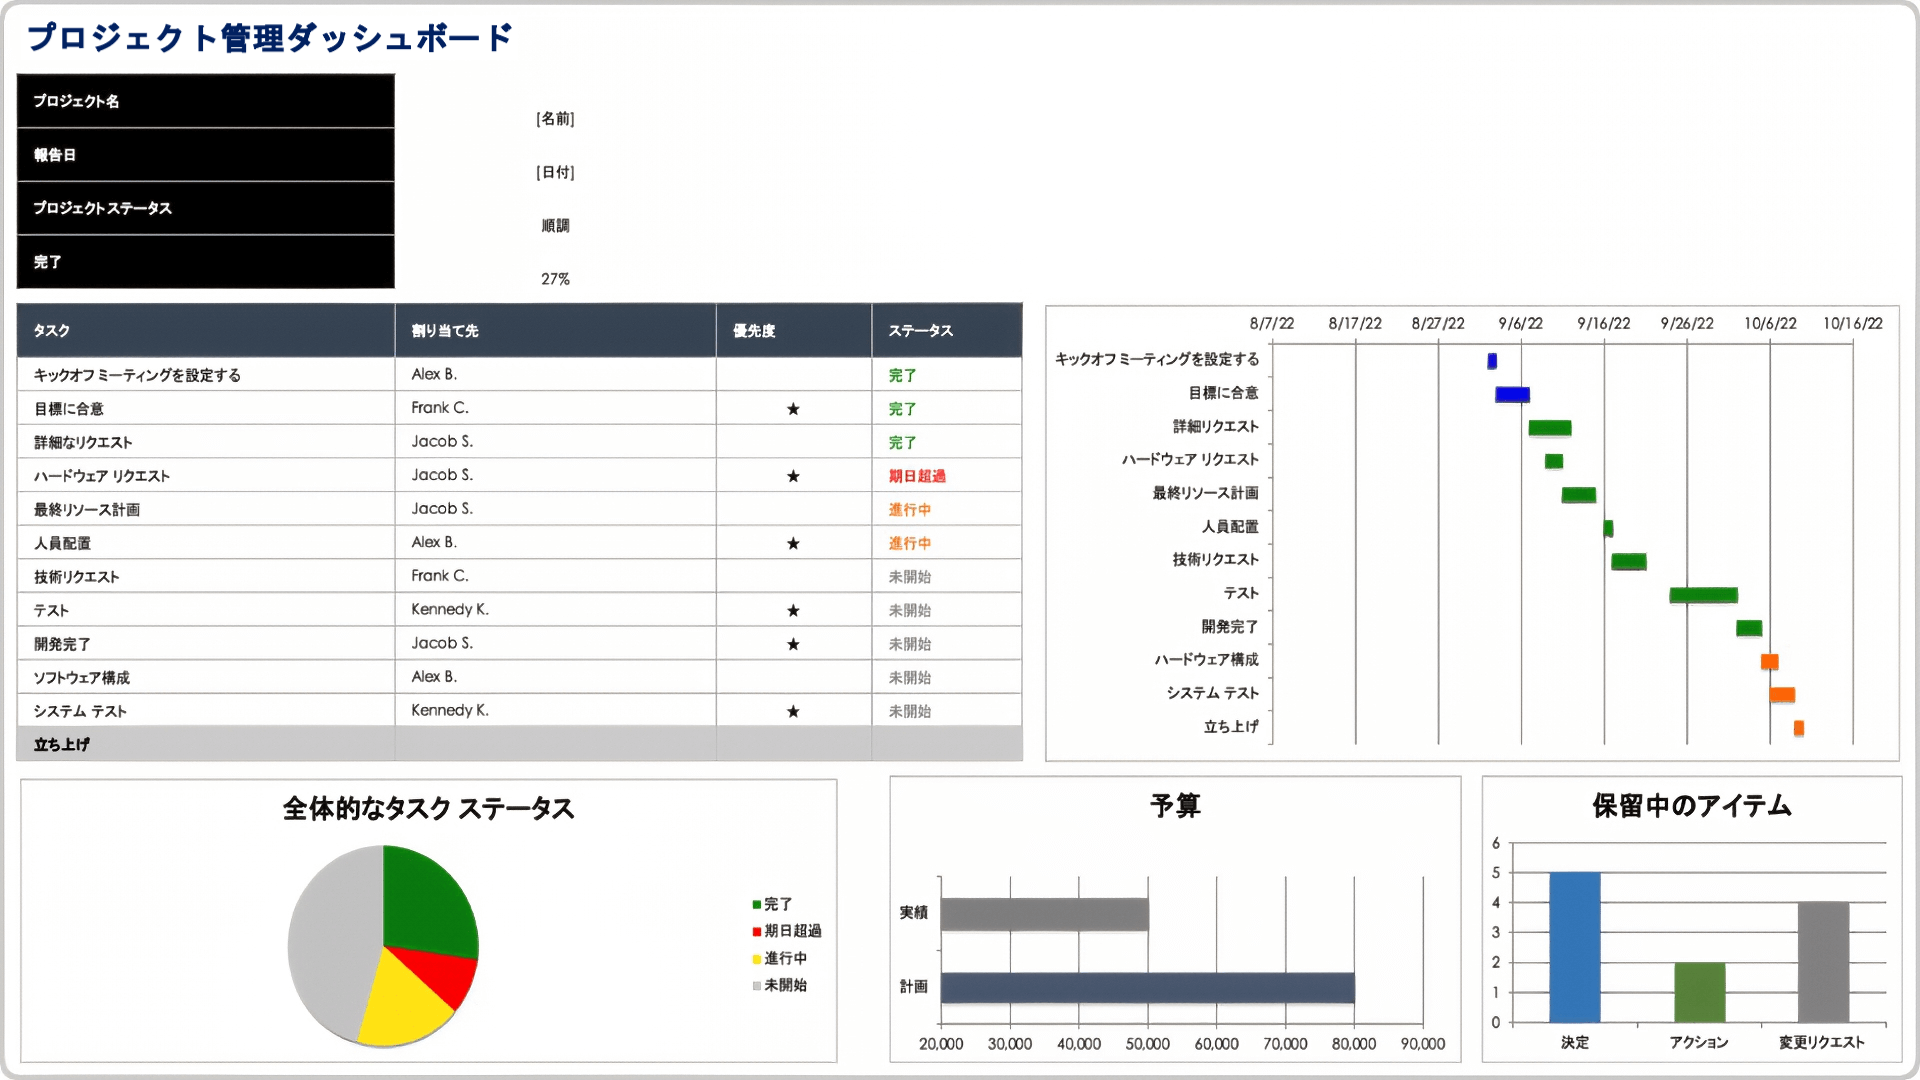Screen dimensions: 1920x1080
Task: Select the Gantt bar for 開発完了
Action: pos(1749,628)
